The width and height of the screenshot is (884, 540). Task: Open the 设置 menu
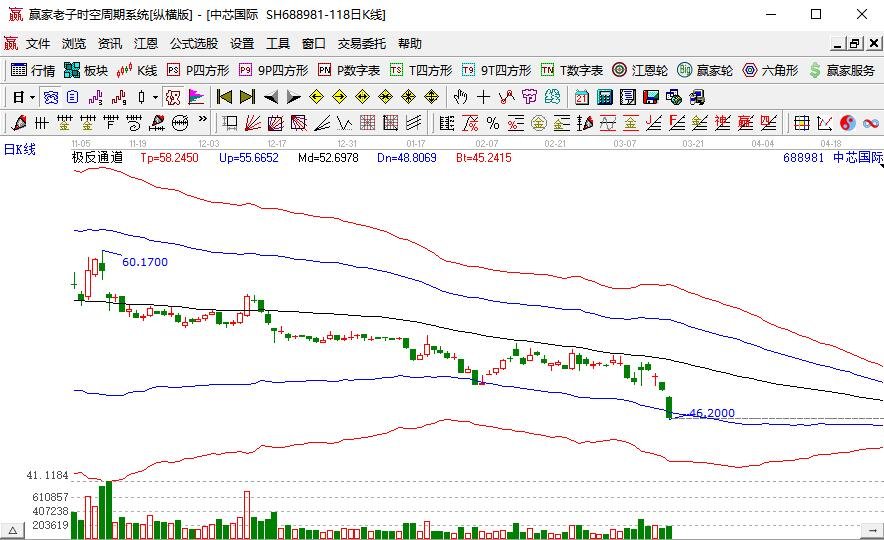pos(242,43)
